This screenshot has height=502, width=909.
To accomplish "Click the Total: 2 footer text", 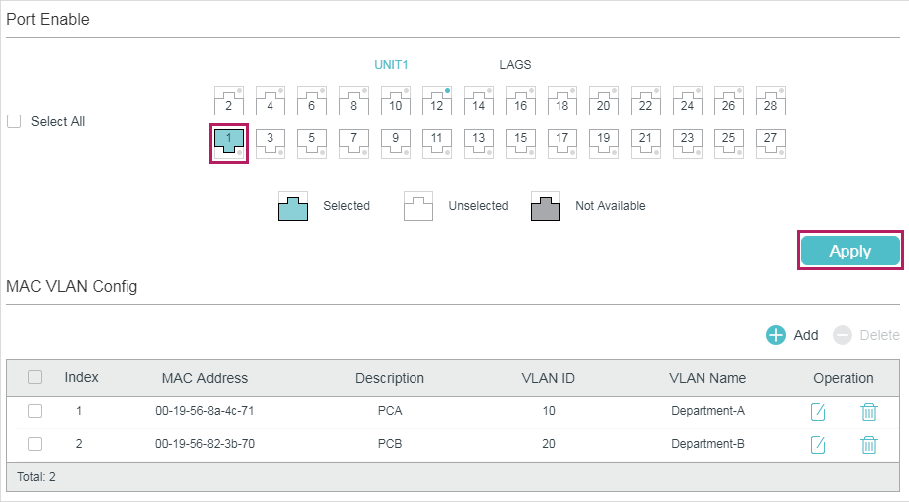I will click(36, 476).
